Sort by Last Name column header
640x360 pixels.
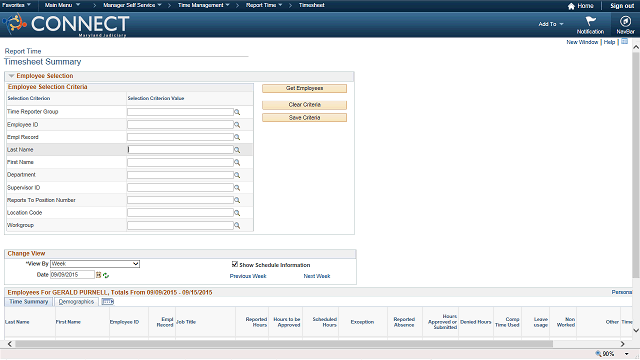[17, 322]
